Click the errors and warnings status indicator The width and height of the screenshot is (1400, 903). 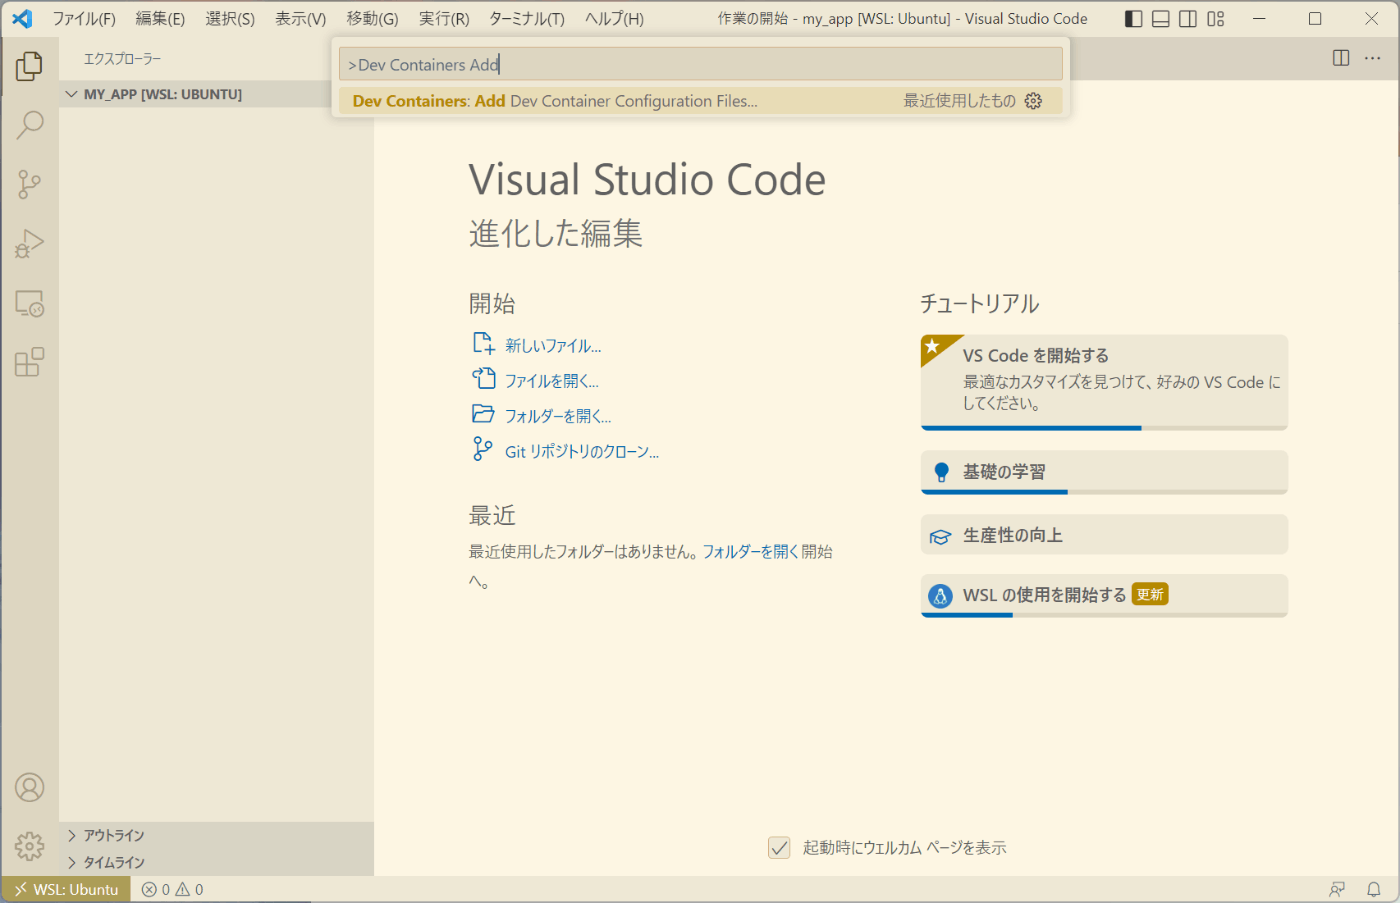click(x=172, y=889)
